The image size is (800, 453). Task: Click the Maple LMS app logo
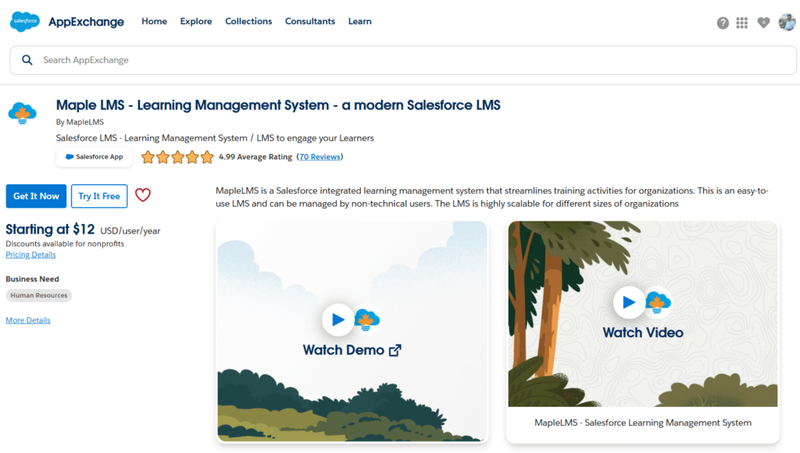[22, 113]
